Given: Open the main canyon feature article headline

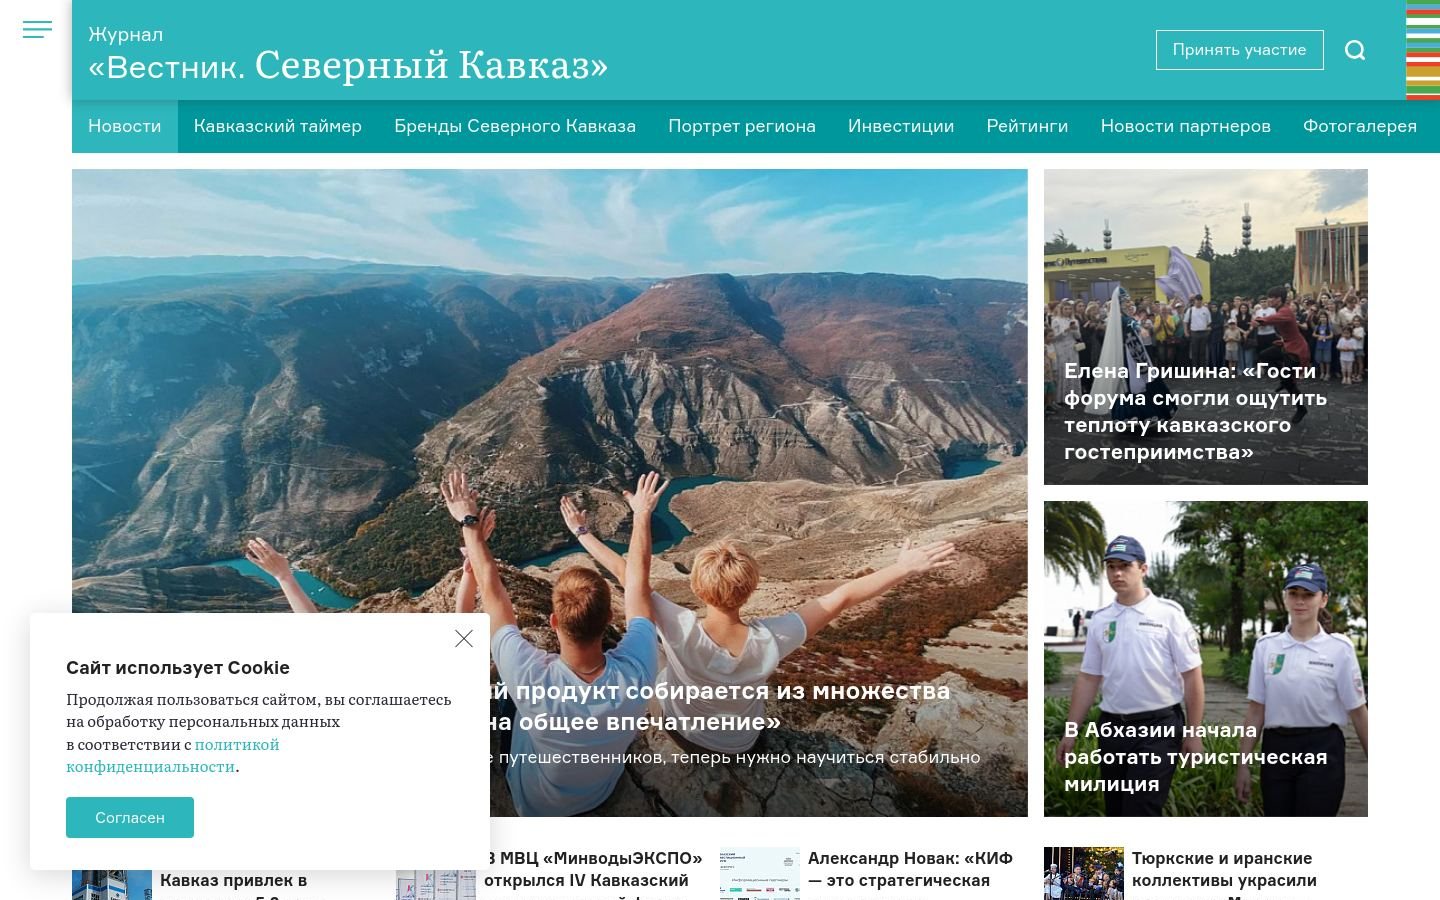Looking at the screenshot, I should click(720, 706).
